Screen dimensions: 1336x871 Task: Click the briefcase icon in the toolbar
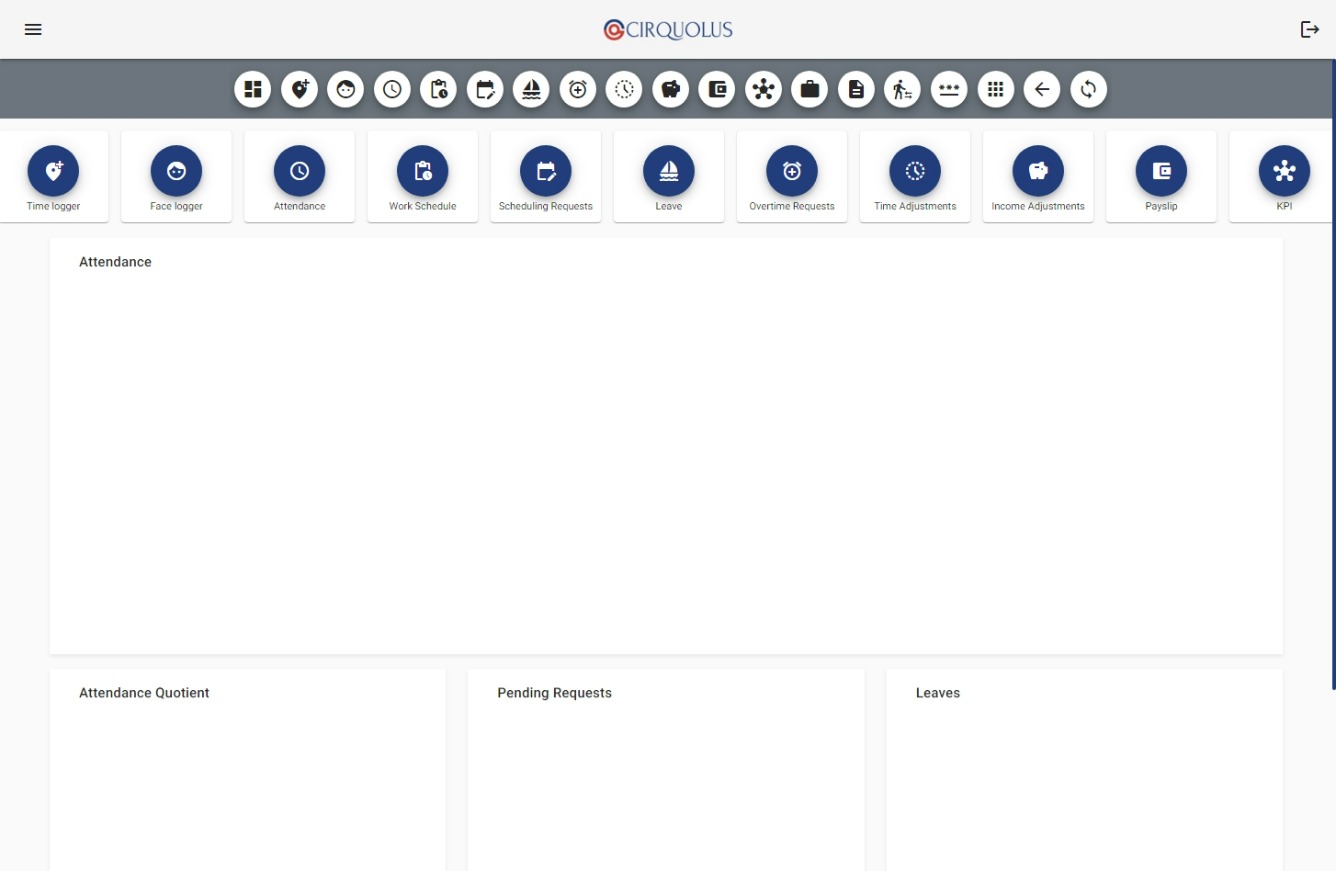click(x=809, y=89)
